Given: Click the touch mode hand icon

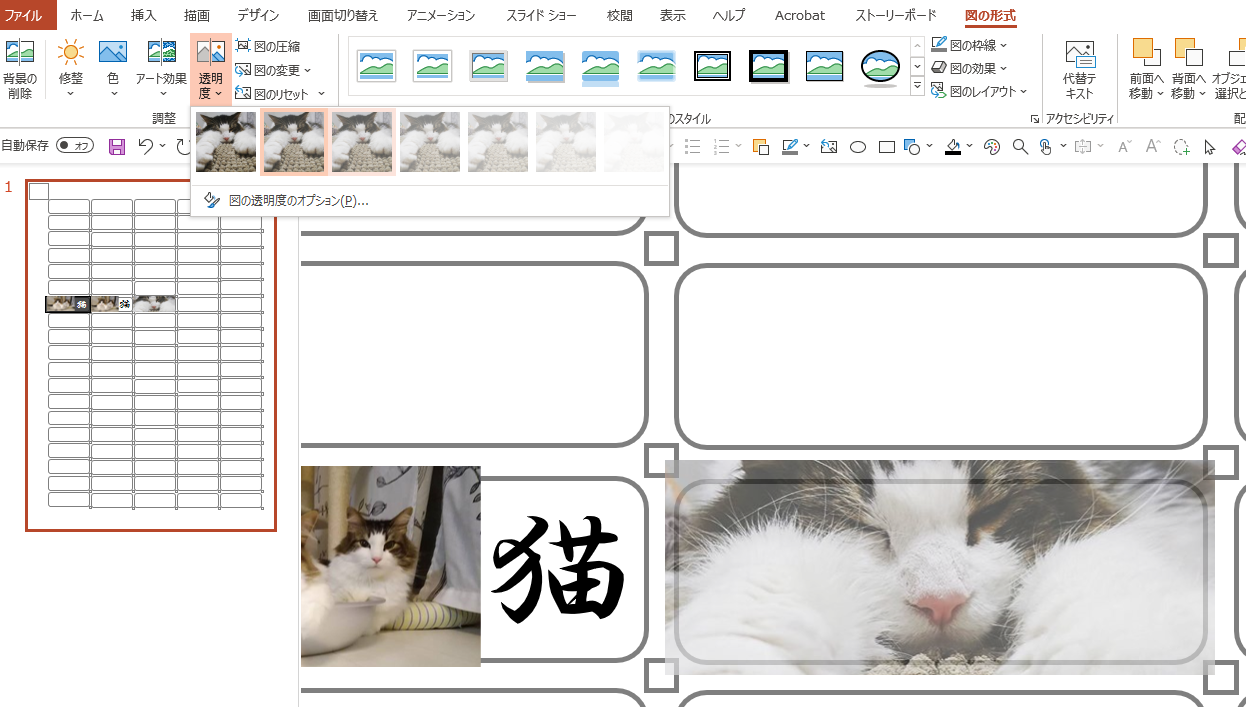Looking at the screenshot, I should [x=1045, y=147].
